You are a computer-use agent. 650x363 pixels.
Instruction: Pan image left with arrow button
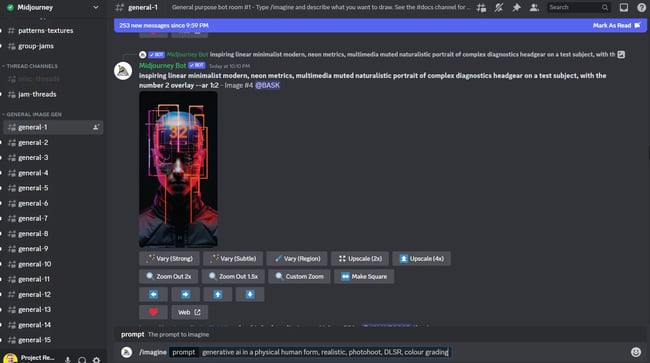[153, 294]
